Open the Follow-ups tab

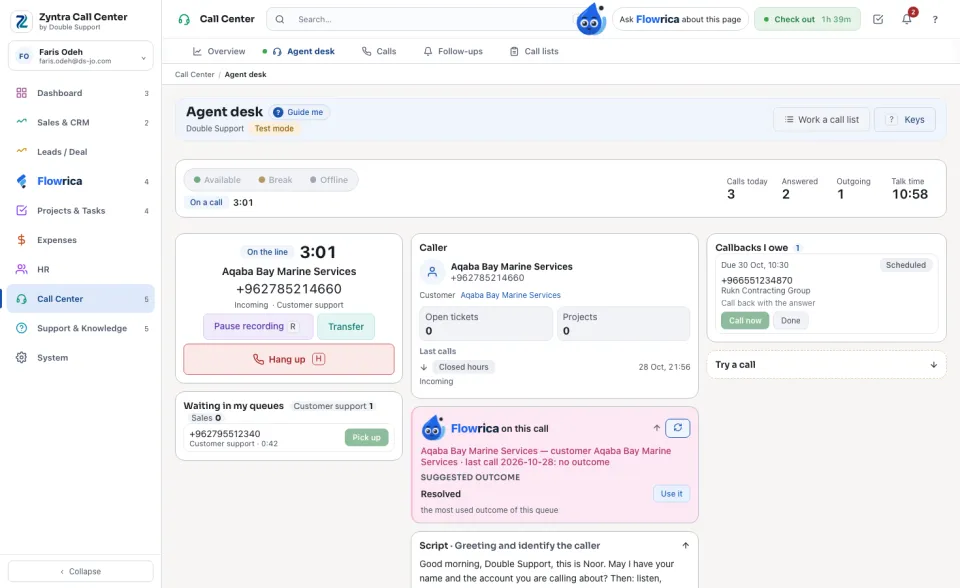pos(453,51)
